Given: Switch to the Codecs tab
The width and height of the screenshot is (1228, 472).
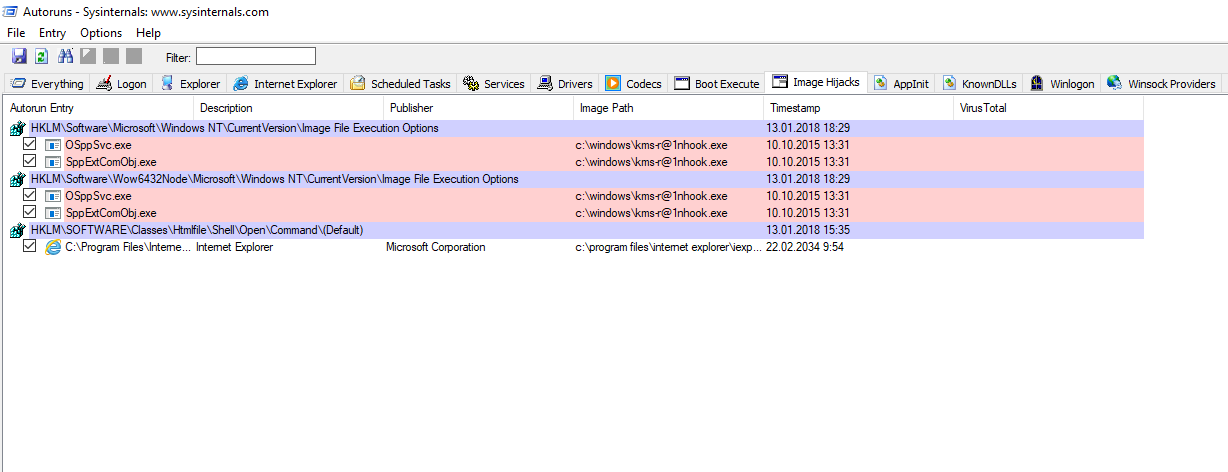Looking at the screenshot, I should pyautogui.click(x=633, y=84).
